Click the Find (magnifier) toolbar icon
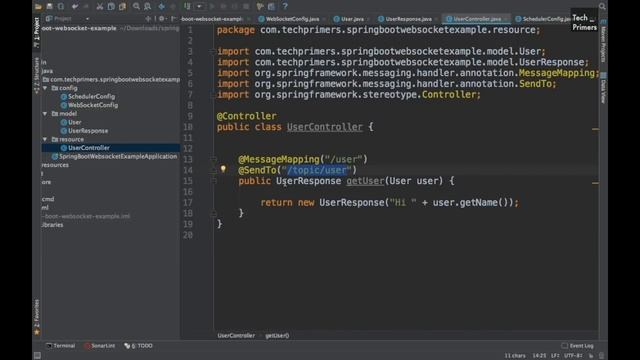This screenshot has height=360, width=640. (136, 7)
